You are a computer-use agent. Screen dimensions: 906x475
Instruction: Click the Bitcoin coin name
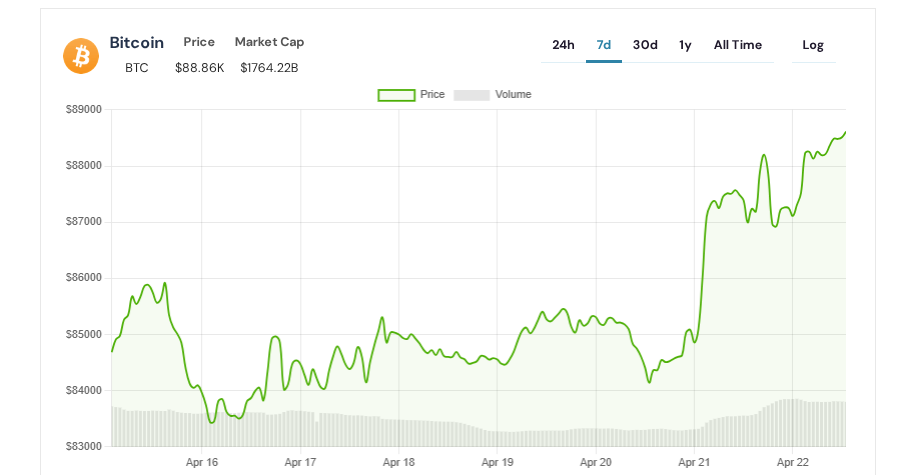137,43
